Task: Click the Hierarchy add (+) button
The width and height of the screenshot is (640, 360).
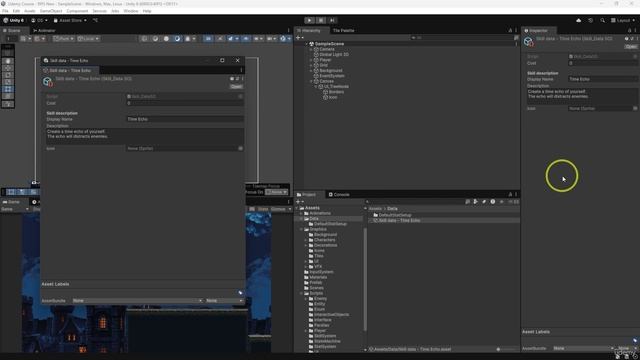Action: point(299,38)
